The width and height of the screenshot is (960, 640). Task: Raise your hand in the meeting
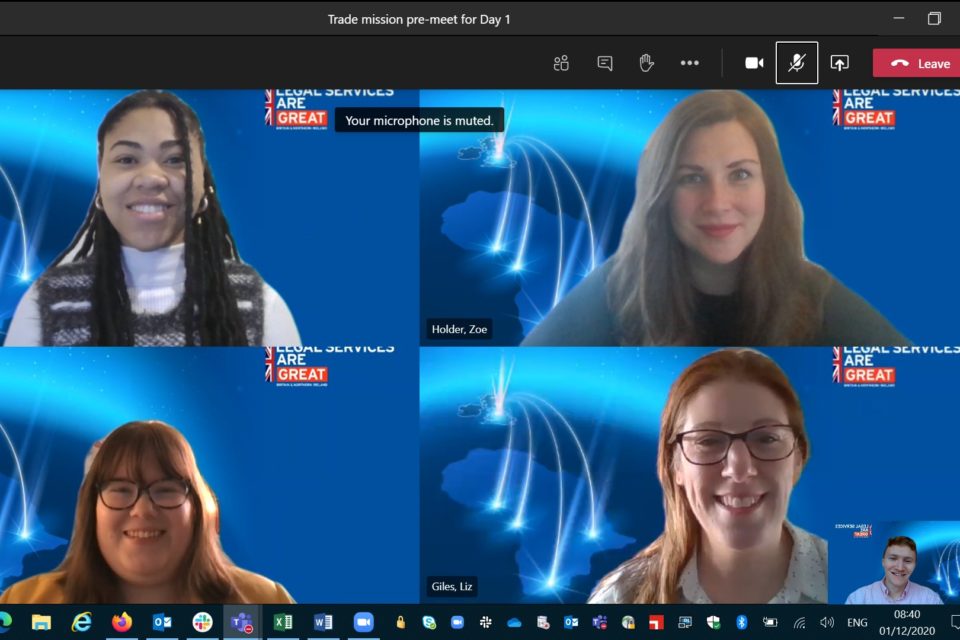647,62
